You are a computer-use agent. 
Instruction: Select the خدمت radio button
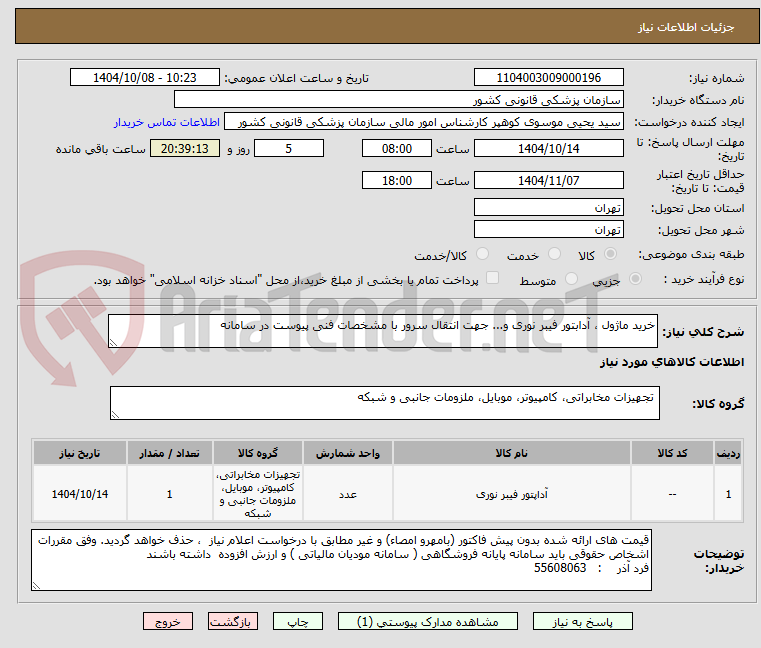[554, 254]
